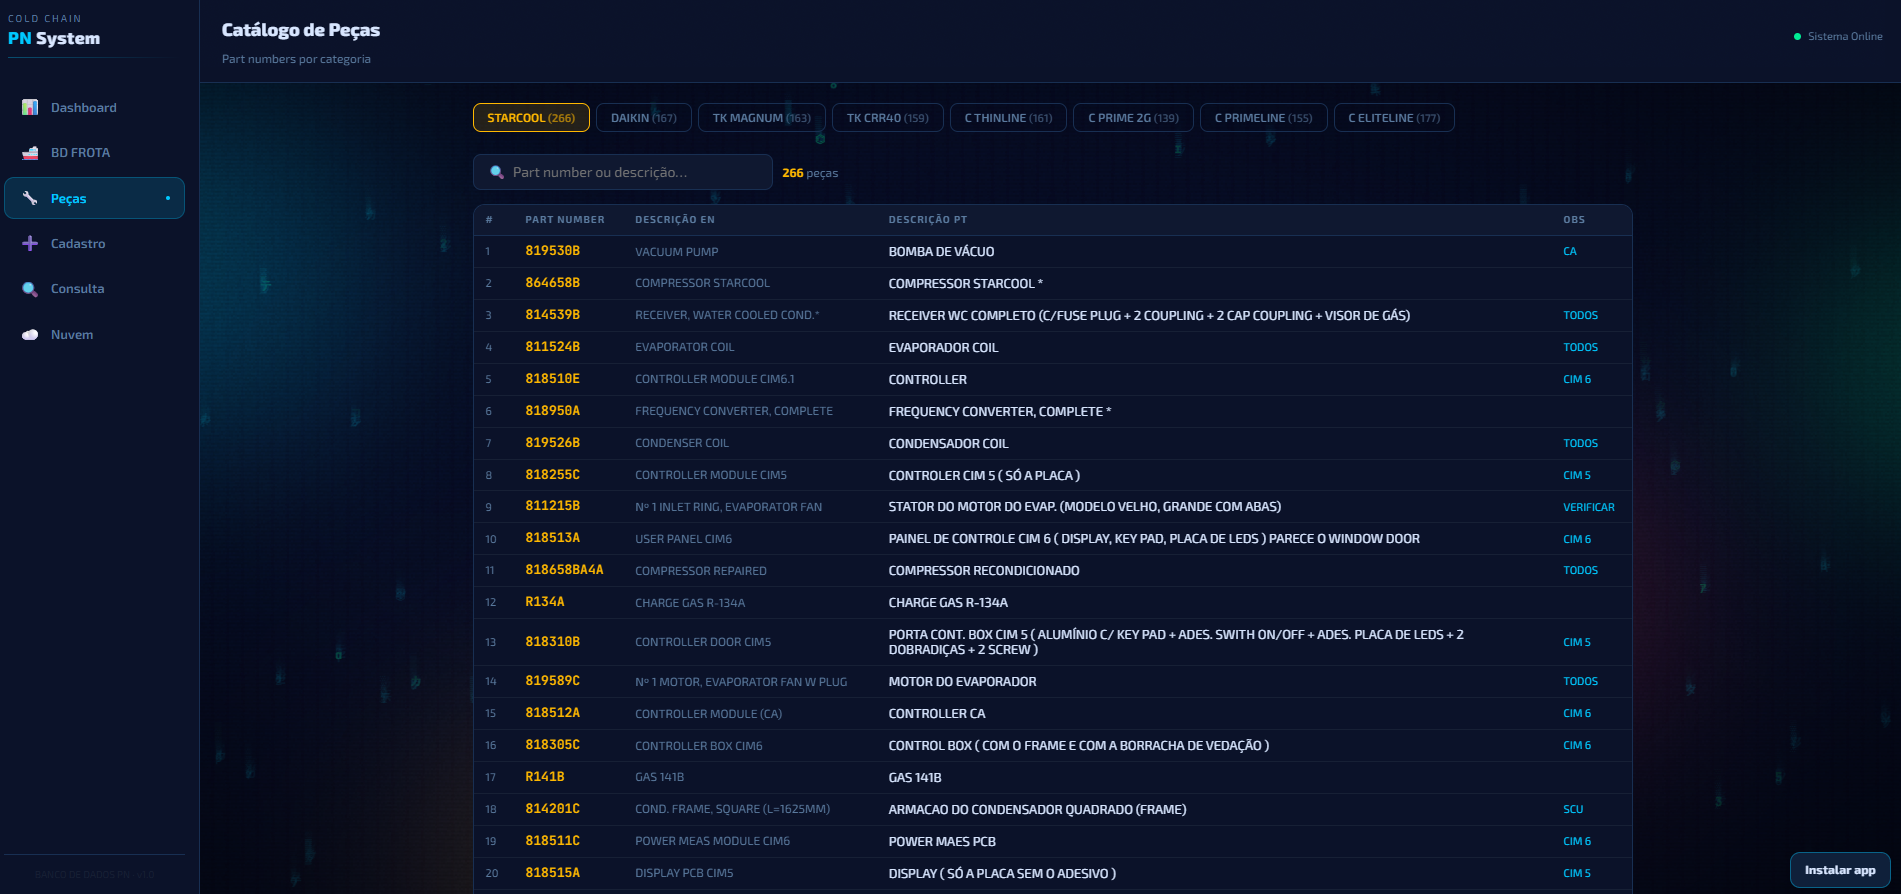Image resolution: width=1901 pixels, height=894 pixels.
Task: Open the C ELITELINE category tab
Action: (x=1393, y=118)
